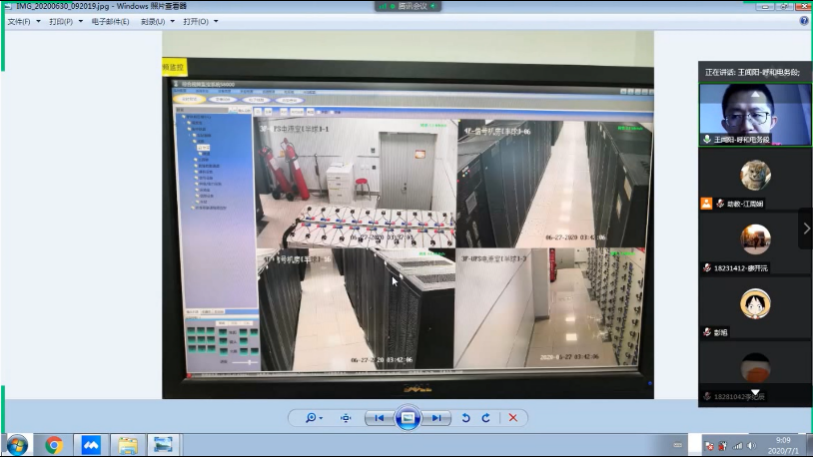Click the help question mark icon
The width and height of the screenshot is (813, 457).
point(804,21)
